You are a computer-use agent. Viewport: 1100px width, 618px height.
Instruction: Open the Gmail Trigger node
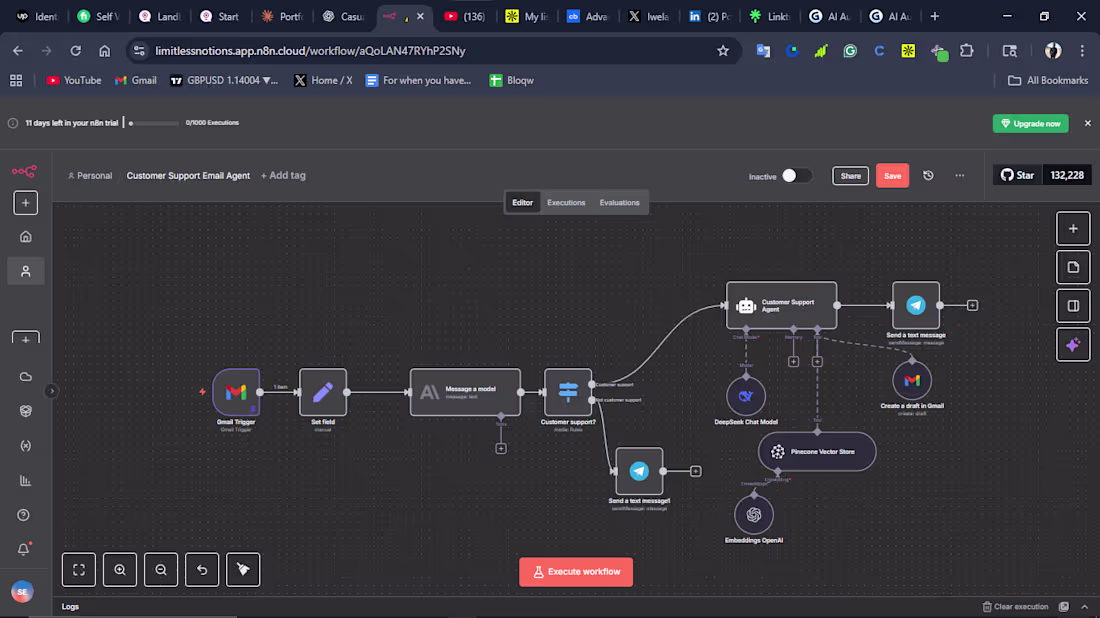click(x=236, y=392)
